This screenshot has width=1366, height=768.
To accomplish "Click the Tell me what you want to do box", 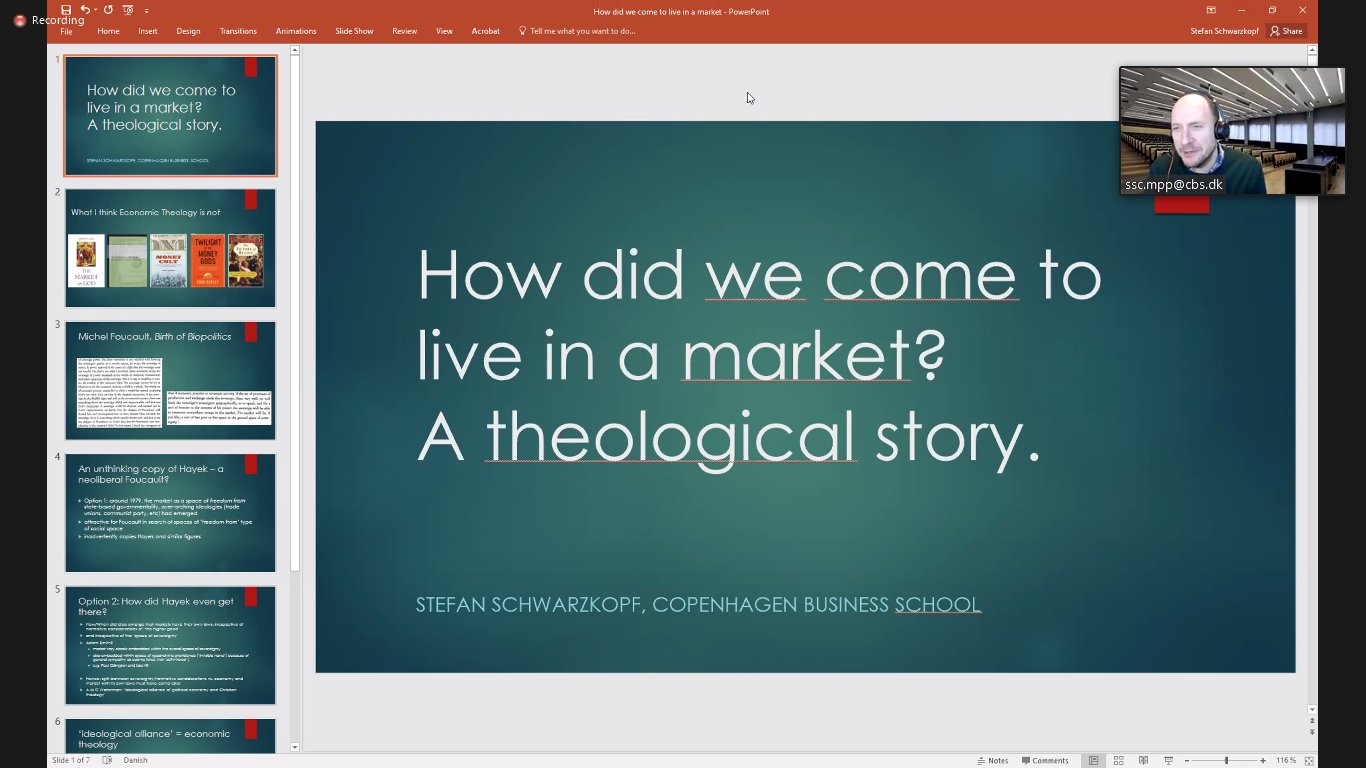I will pyautogui.click(x=577, y=31).
